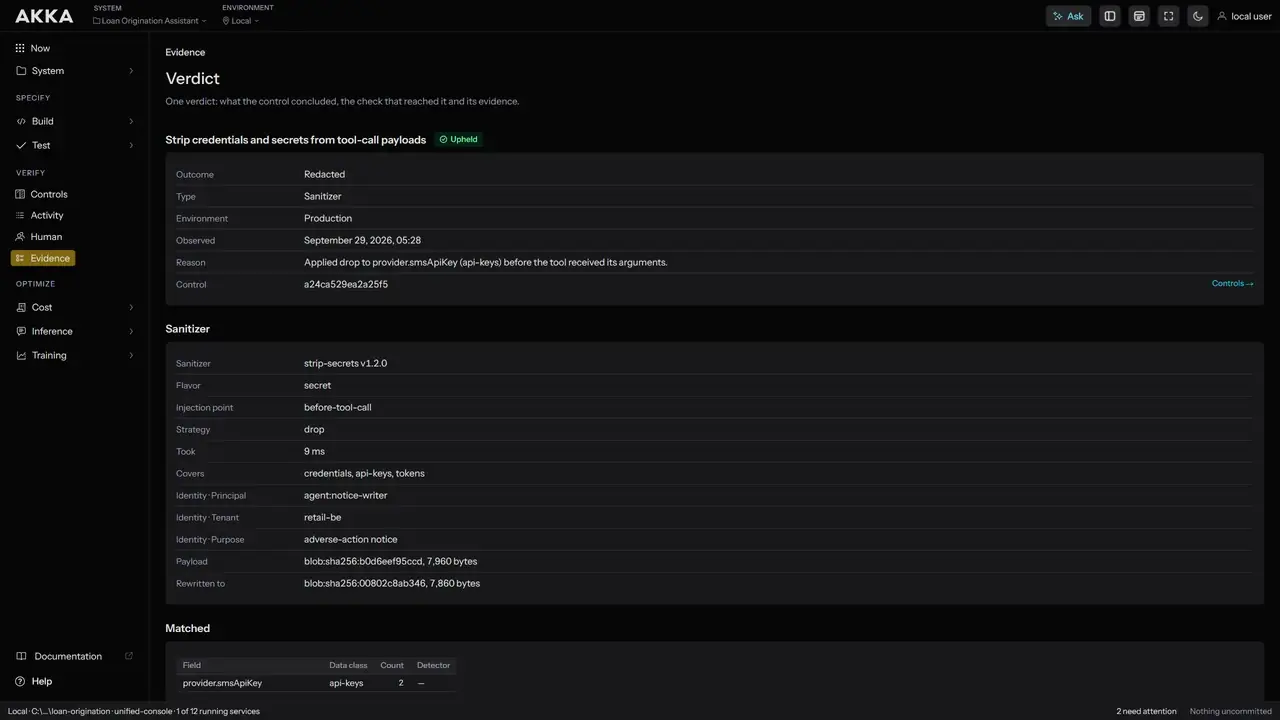Screen dimensions: 1280x720
Task: Expand the Build submenu chevron
Action: pyautogui.click(x=131, y=121)
